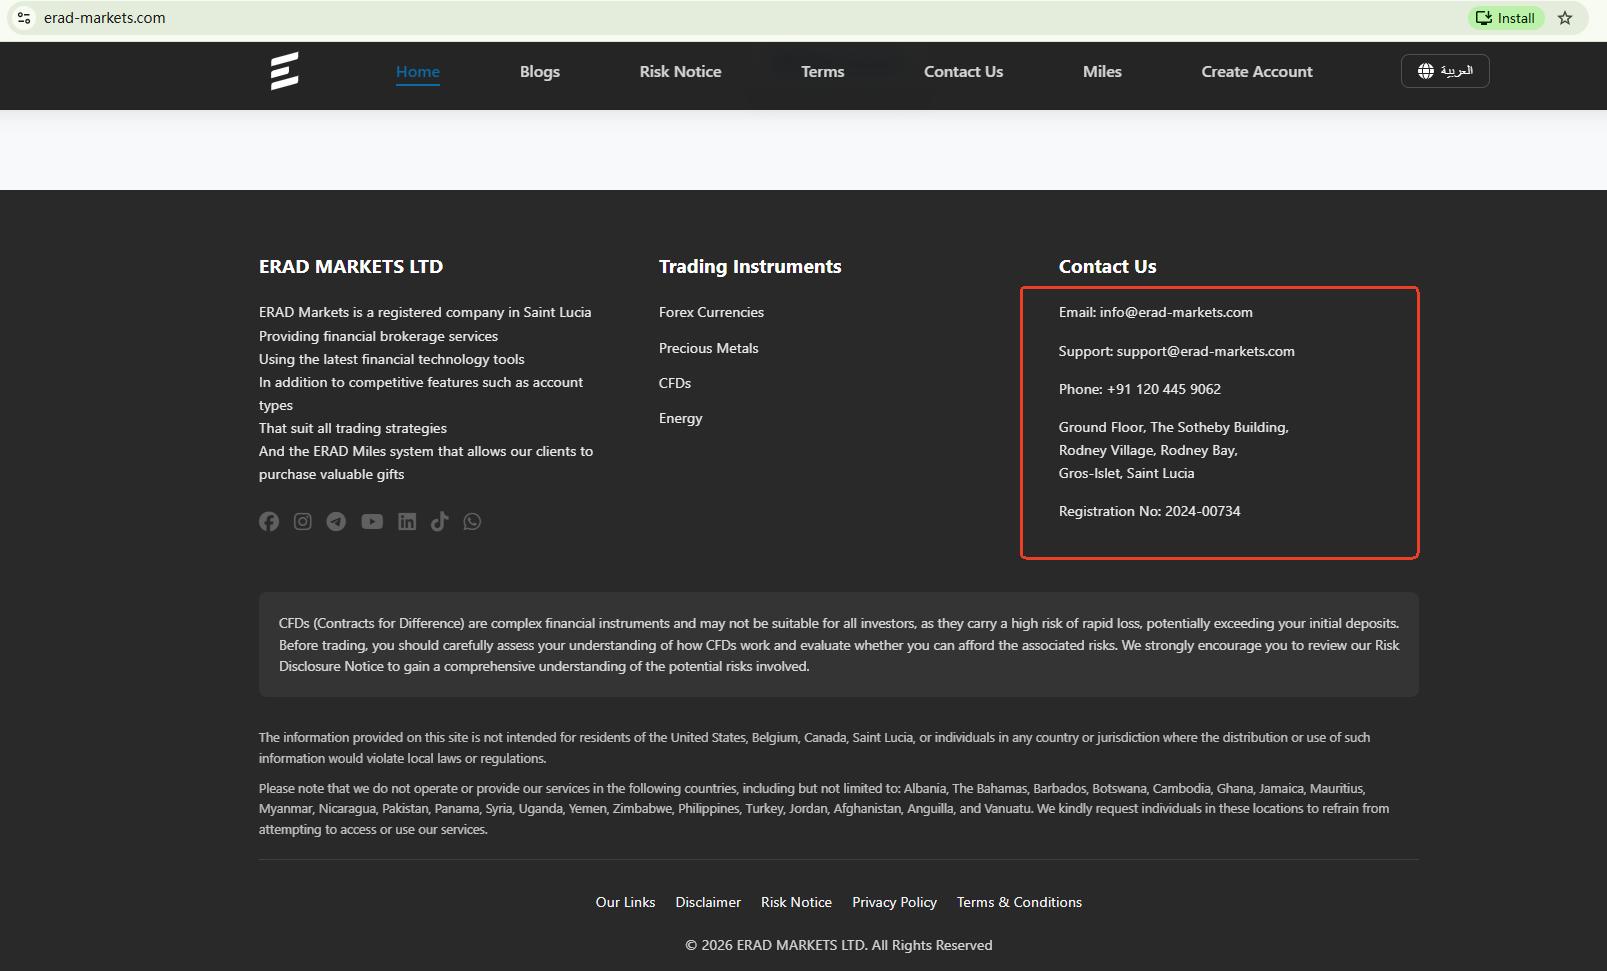Open the WhatsApp social icon
Viewport: 1607px width, 971px height.
point(472,521)
